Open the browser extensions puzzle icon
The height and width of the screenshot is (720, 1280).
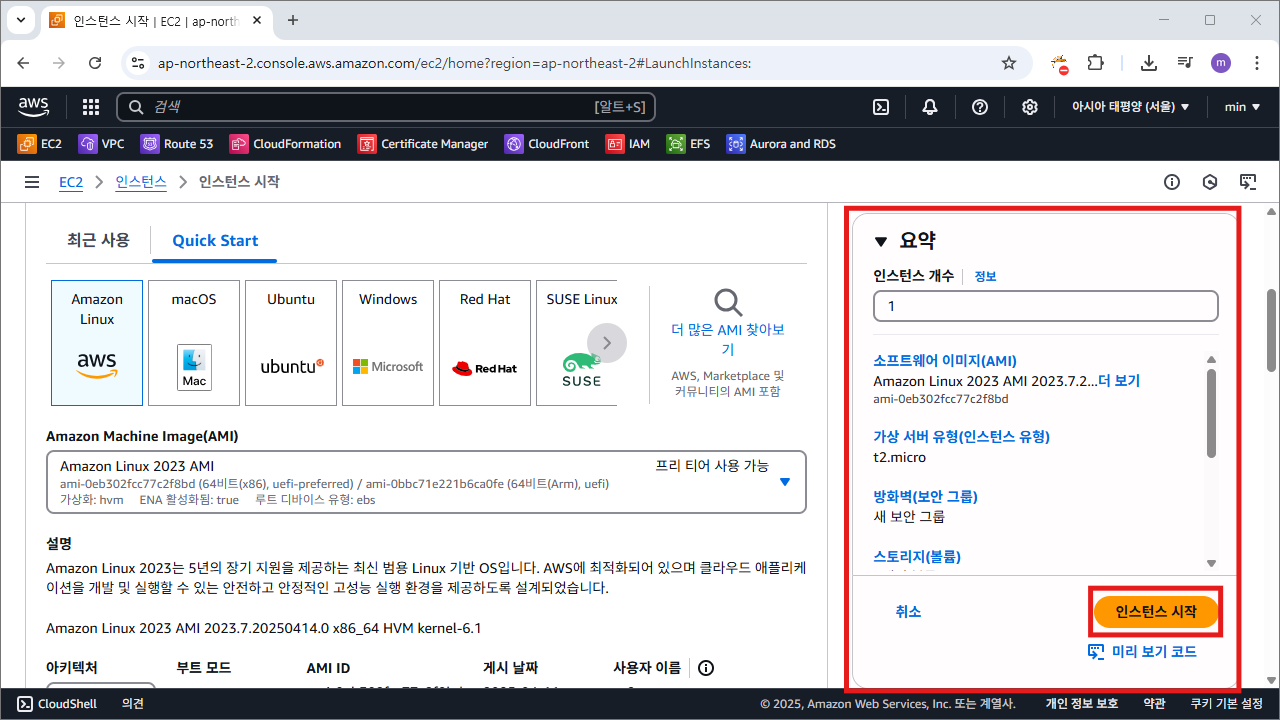[1095, 63]
